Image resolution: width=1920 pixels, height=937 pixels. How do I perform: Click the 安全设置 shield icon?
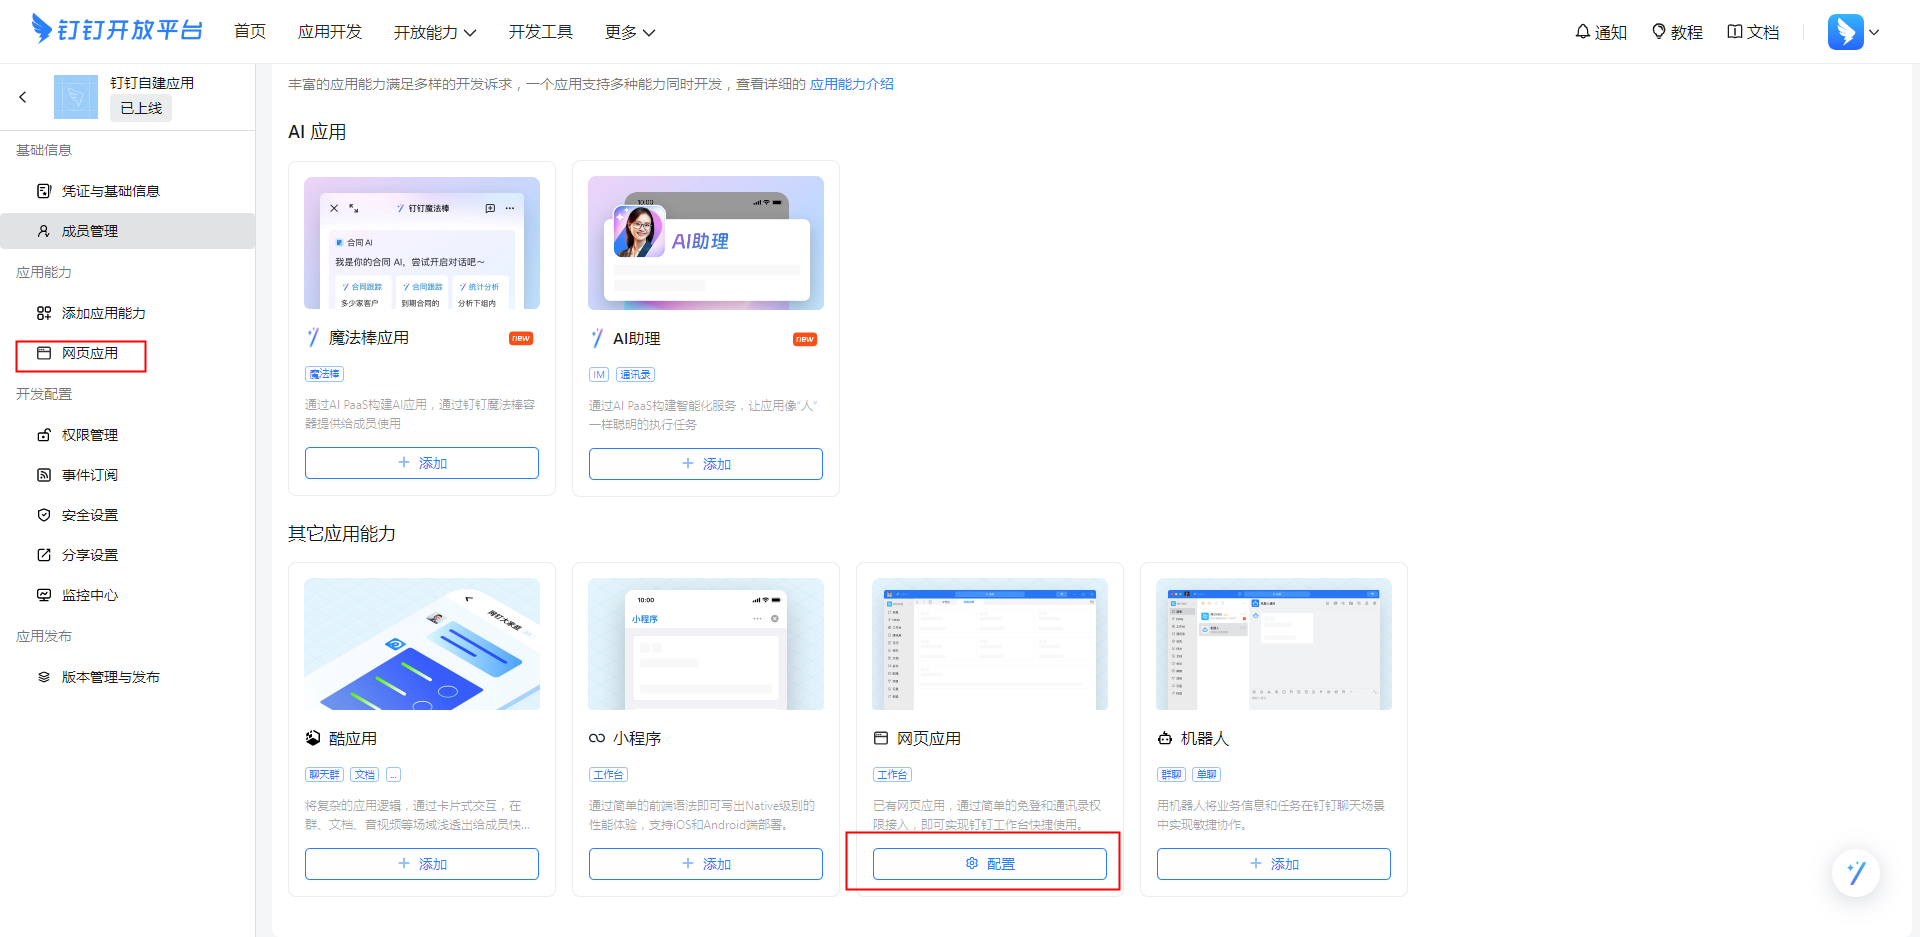click(x=44, y=515)
